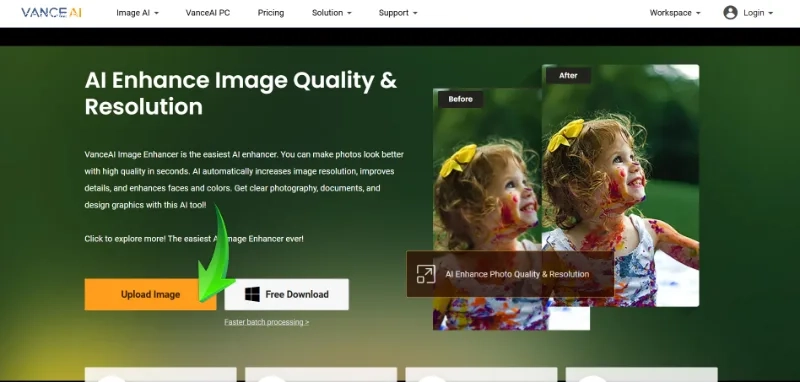Click the Login user avatar icon
This screenshot has width=800, height=382.
pyautogui.click(x=730, y=13)
